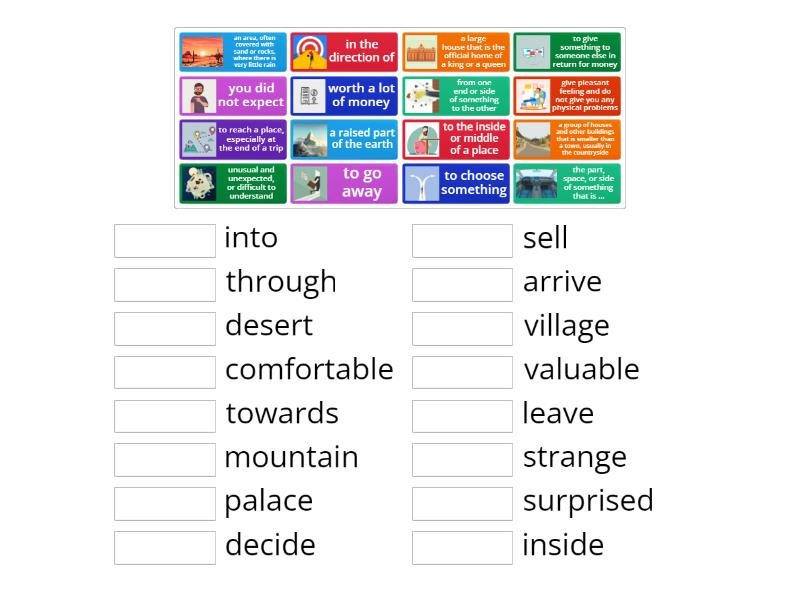The image size is (800, 600).
Task: Choose the answer slot for 'decide'
Action: click(165, 547)
